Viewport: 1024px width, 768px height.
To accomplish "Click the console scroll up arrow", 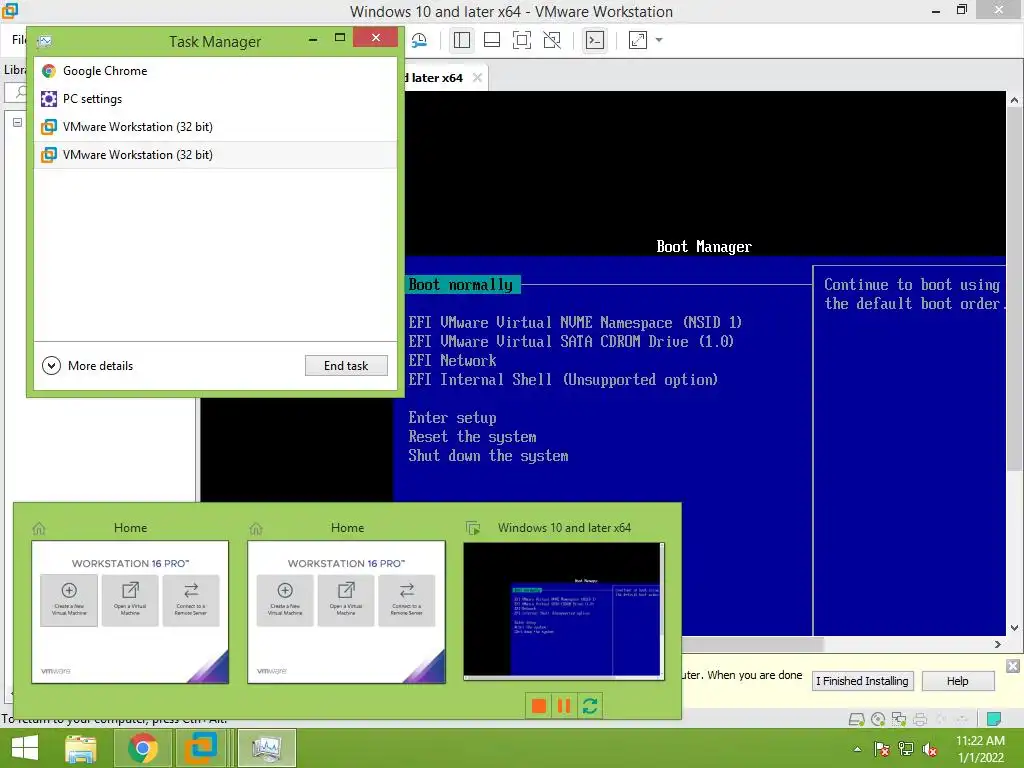I will 1014,100.
